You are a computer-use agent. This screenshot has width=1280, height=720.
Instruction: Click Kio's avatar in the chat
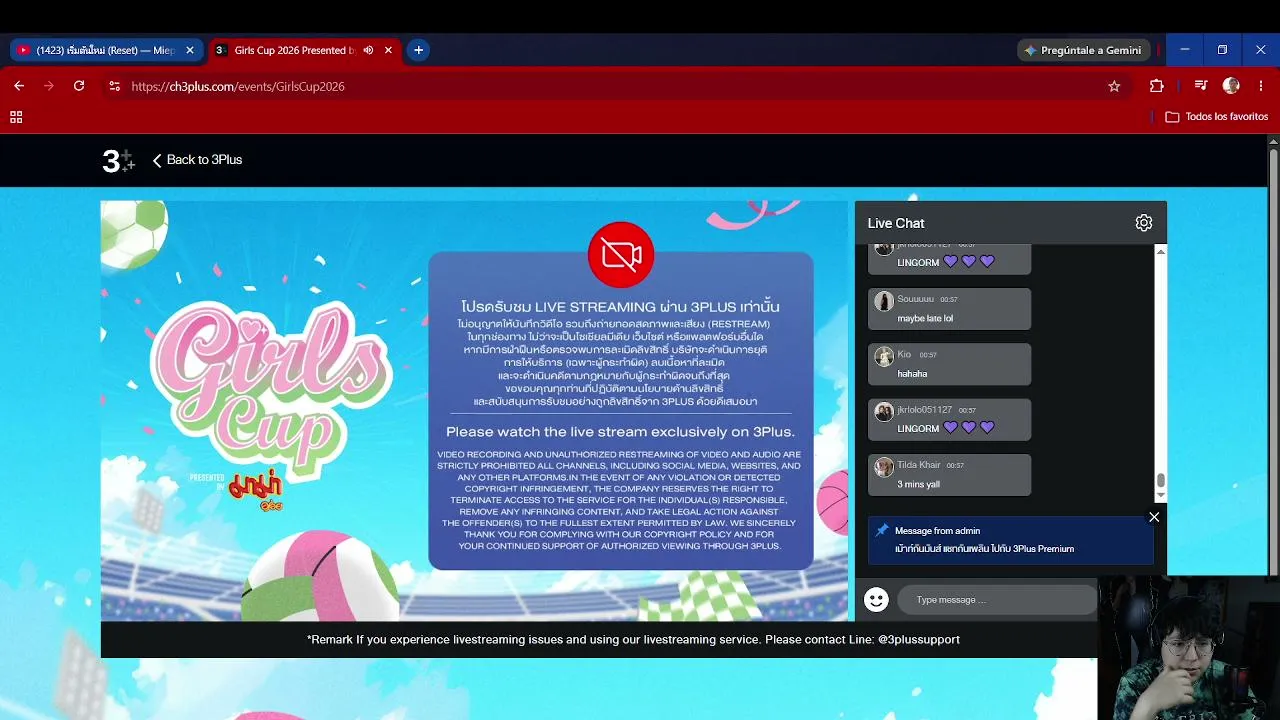[x=884, y=357]
